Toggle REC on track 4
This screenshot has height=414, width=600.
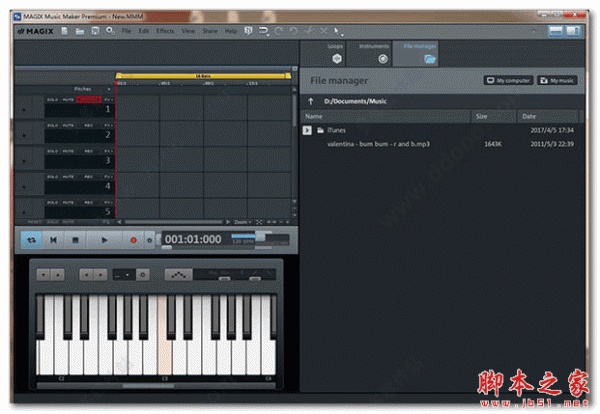tap(89, 177)
